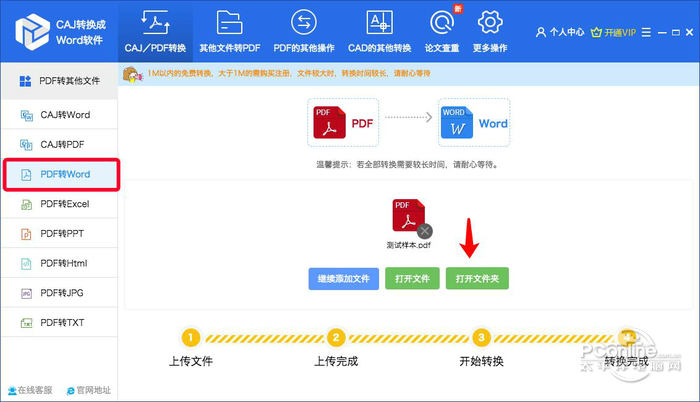Image resolution: width=700 pixels, height=402 pixels.
Task: Select PDF转JPG in sidebar
Action: pyautogui.click(x=59, y=293)
